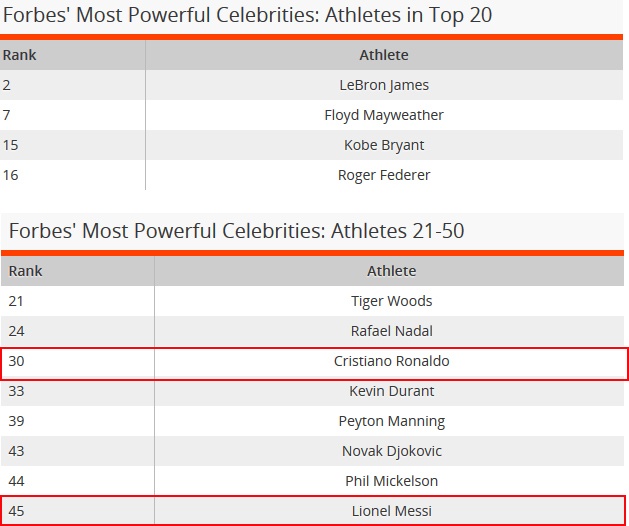This screenshot has width=629, height=526.
Task: Select the Roger Federer cell
Action: 384,175
